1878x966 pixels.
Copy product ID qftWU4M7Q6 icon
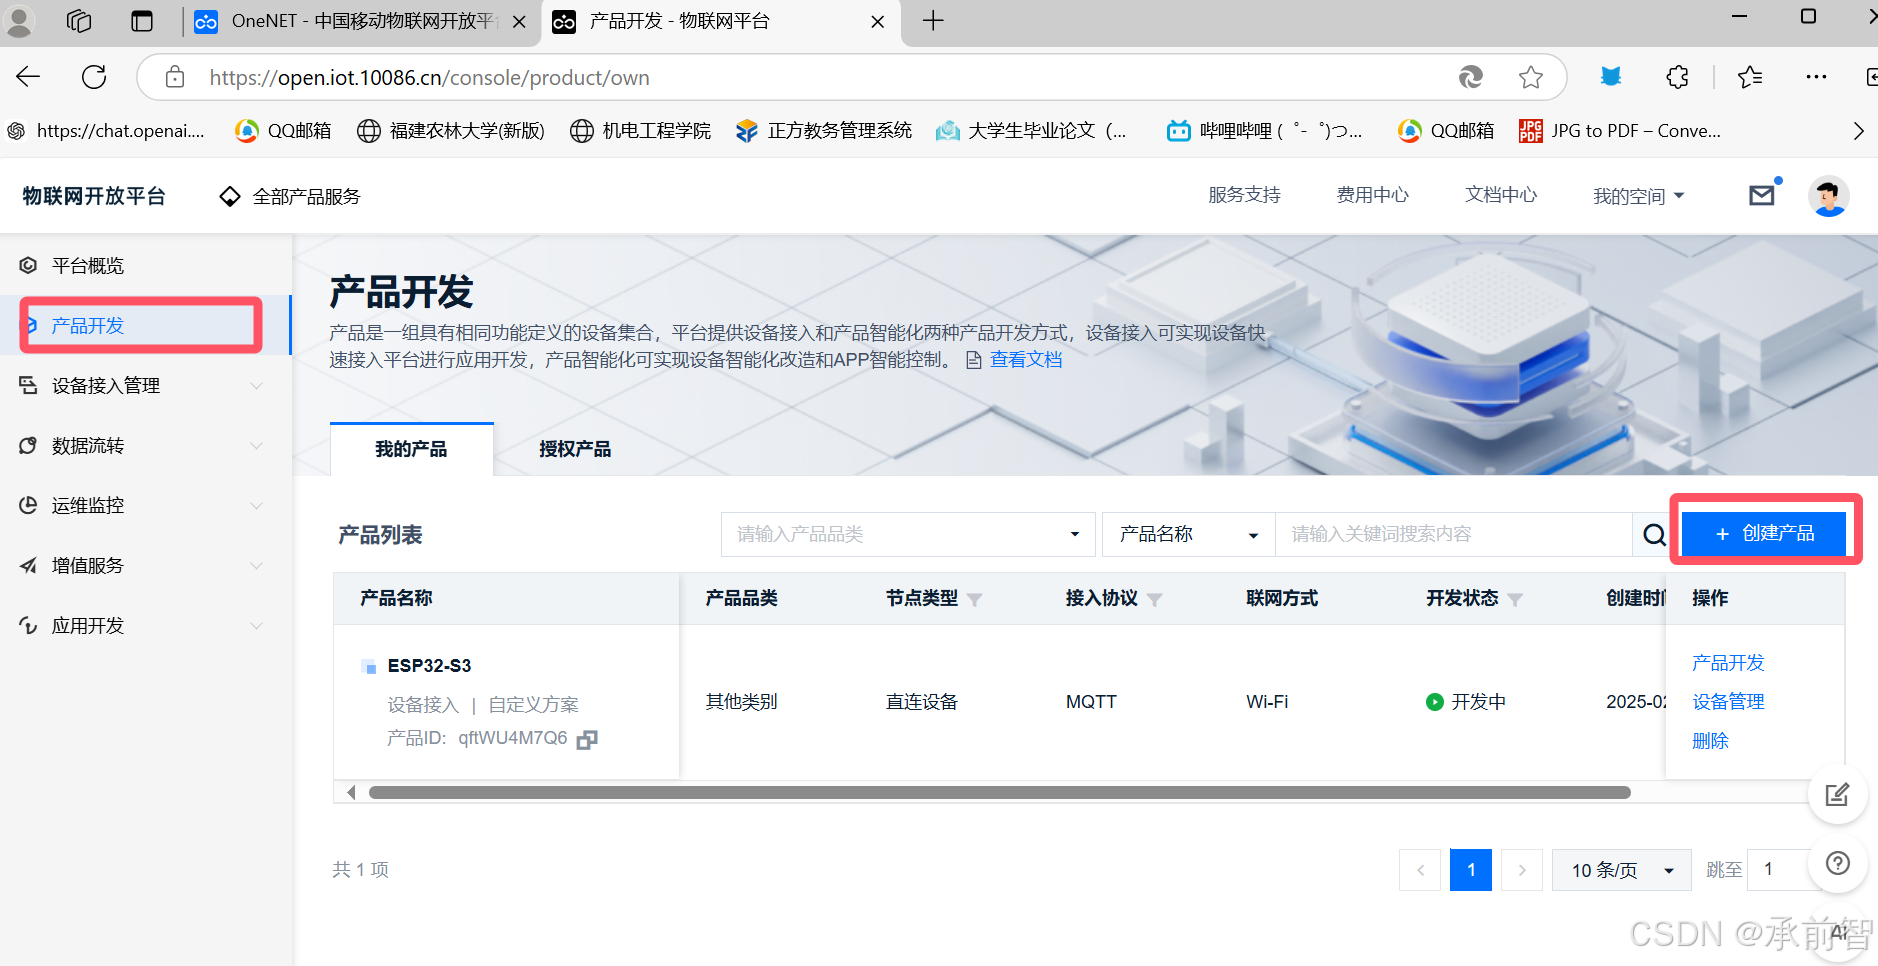(587, 739)
